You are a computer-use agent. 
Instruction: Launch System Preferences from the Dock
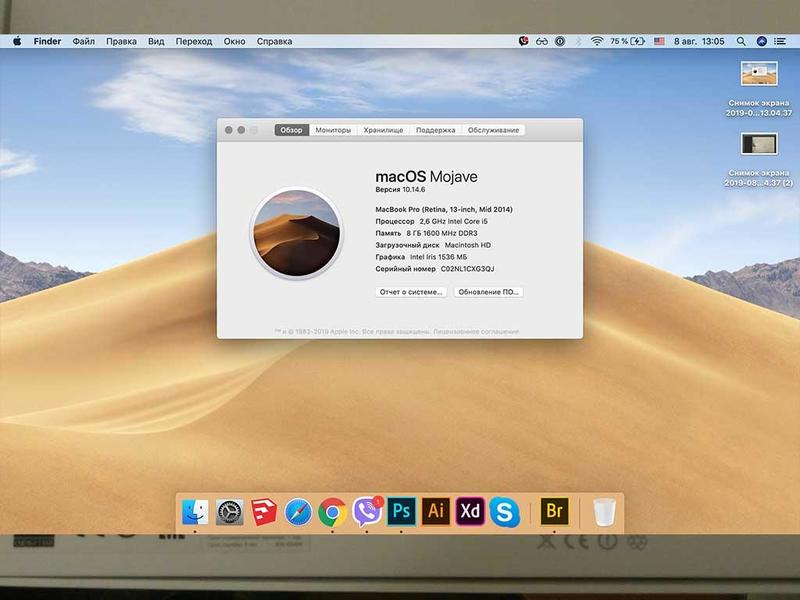230,512
